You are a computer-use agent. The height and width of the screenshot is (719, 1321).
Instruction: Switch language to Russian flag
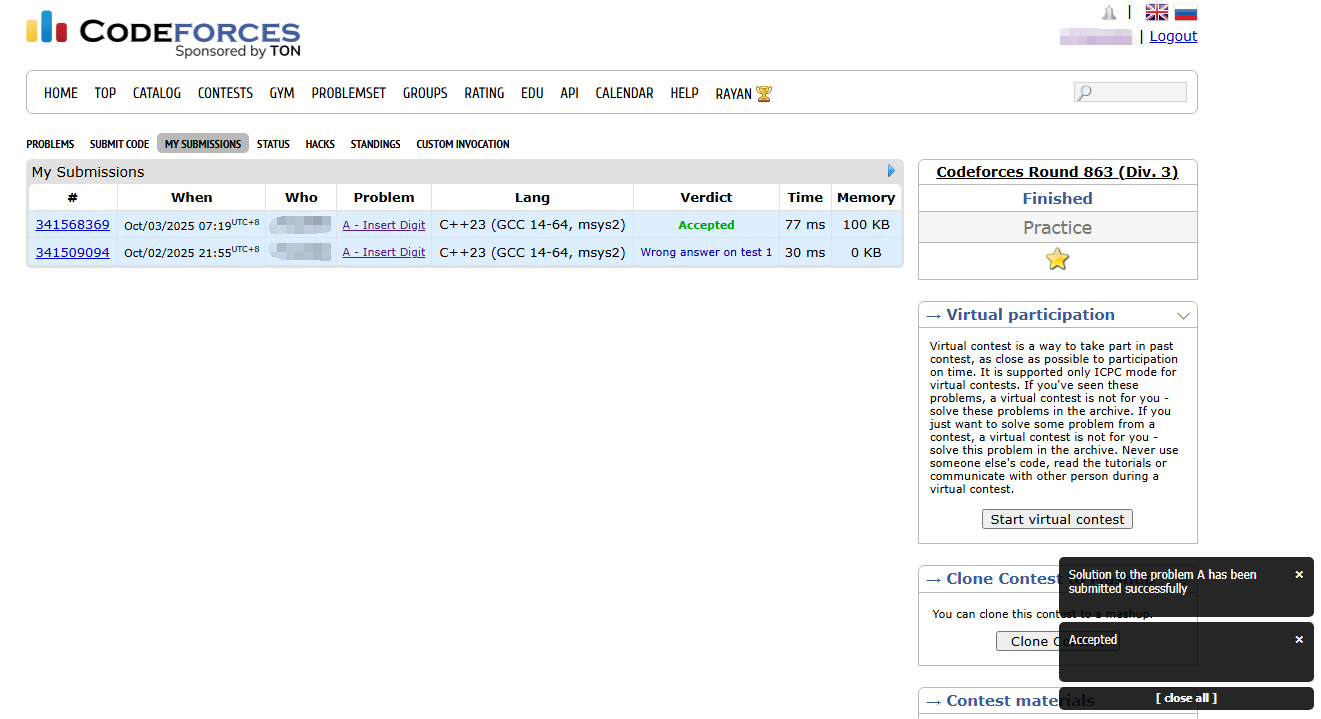[x=1186, y=13]
